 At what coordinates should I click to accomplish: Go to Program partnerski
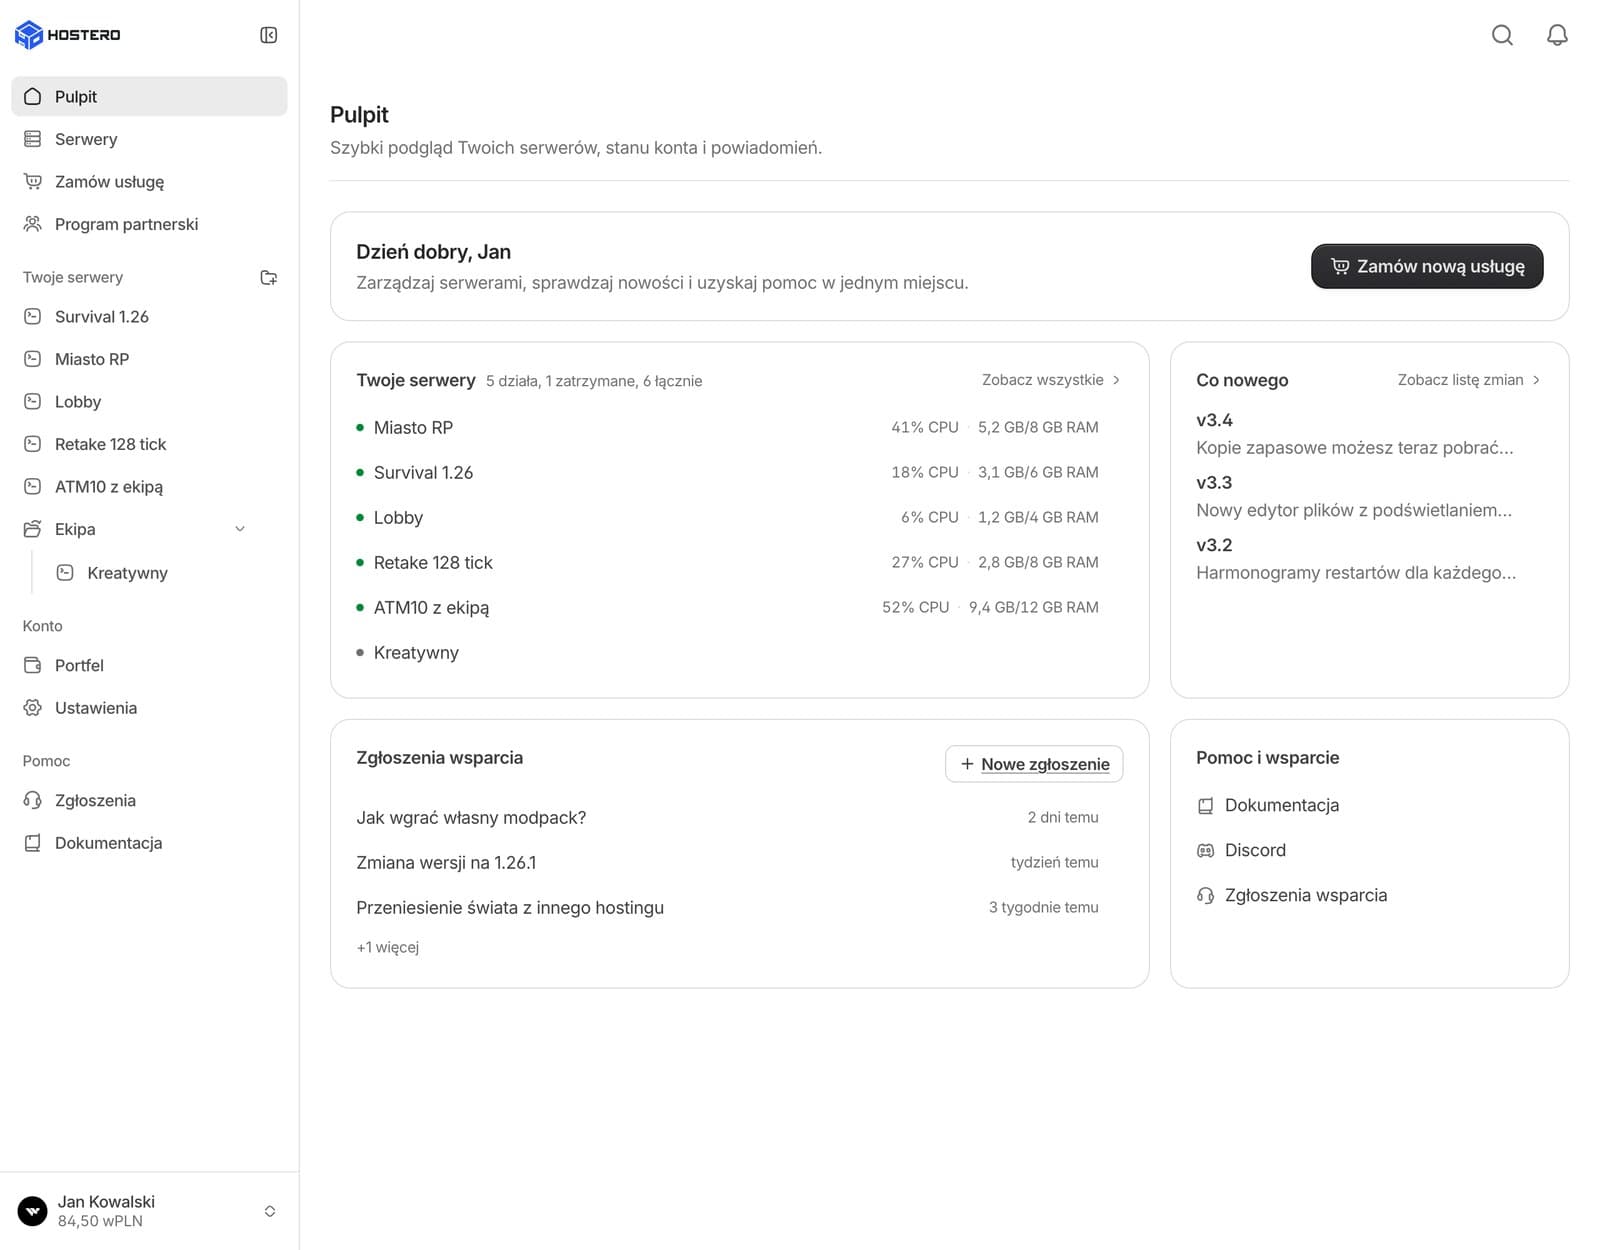(149, 224)
